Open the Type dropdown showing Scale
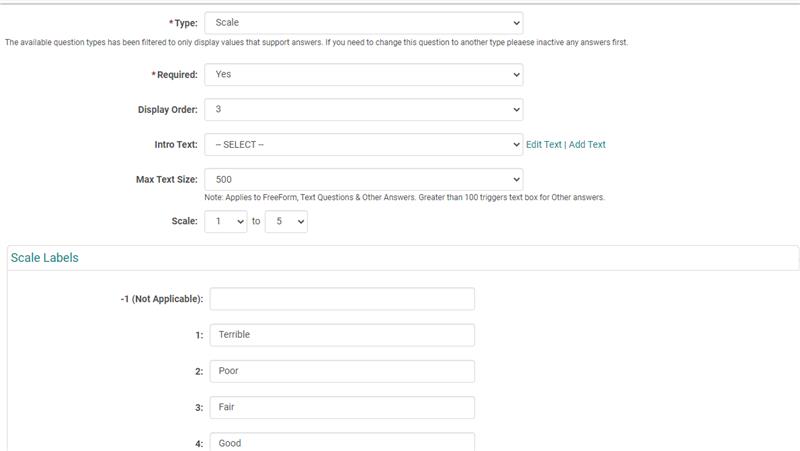Screen dimensions: 800x451 tap(363, 22)
